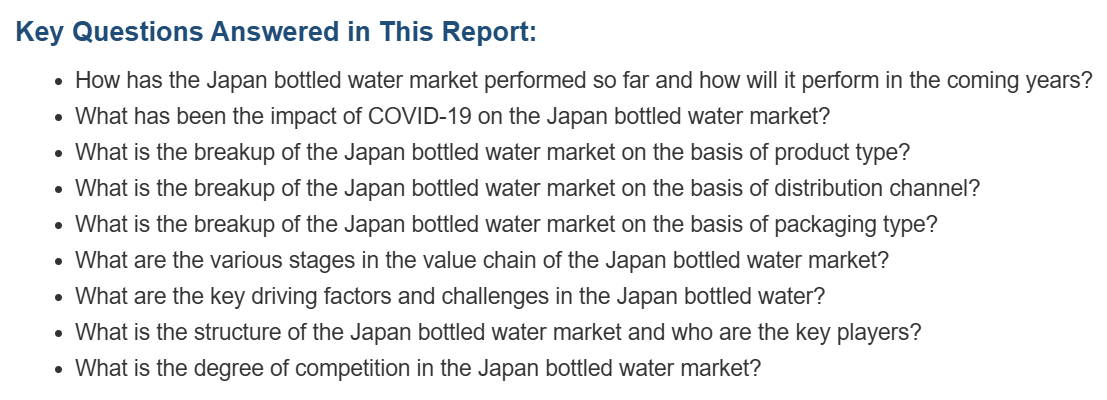The image size is (1107, 400).
Task: Click the bullet before the value chain question
Action: click(x=60, y=262)
